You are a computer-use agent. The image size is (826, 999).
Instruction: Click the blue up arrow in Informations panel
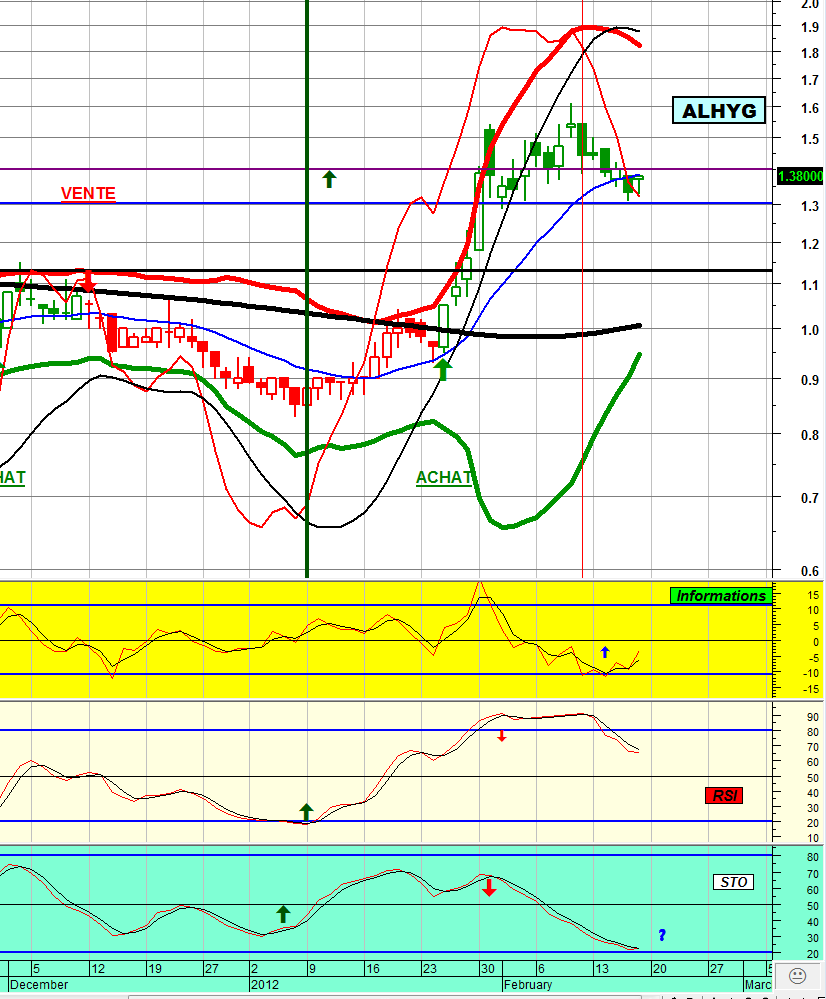click(x=605, y=652)
